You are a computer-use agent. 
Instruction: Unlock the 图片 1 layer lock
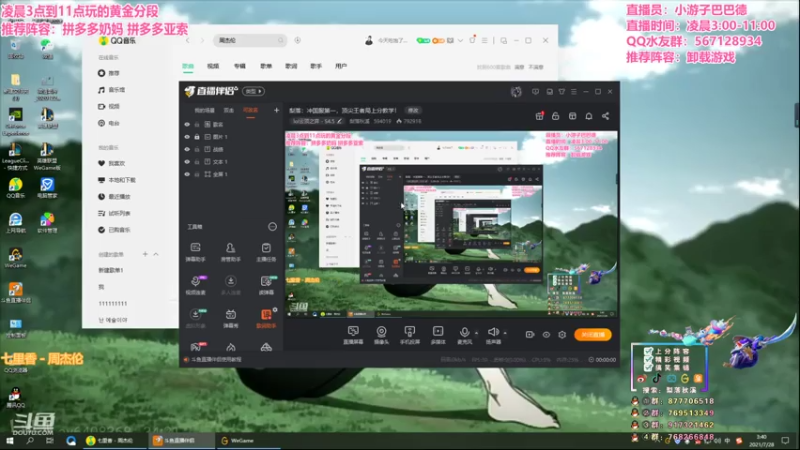(197, 137)
